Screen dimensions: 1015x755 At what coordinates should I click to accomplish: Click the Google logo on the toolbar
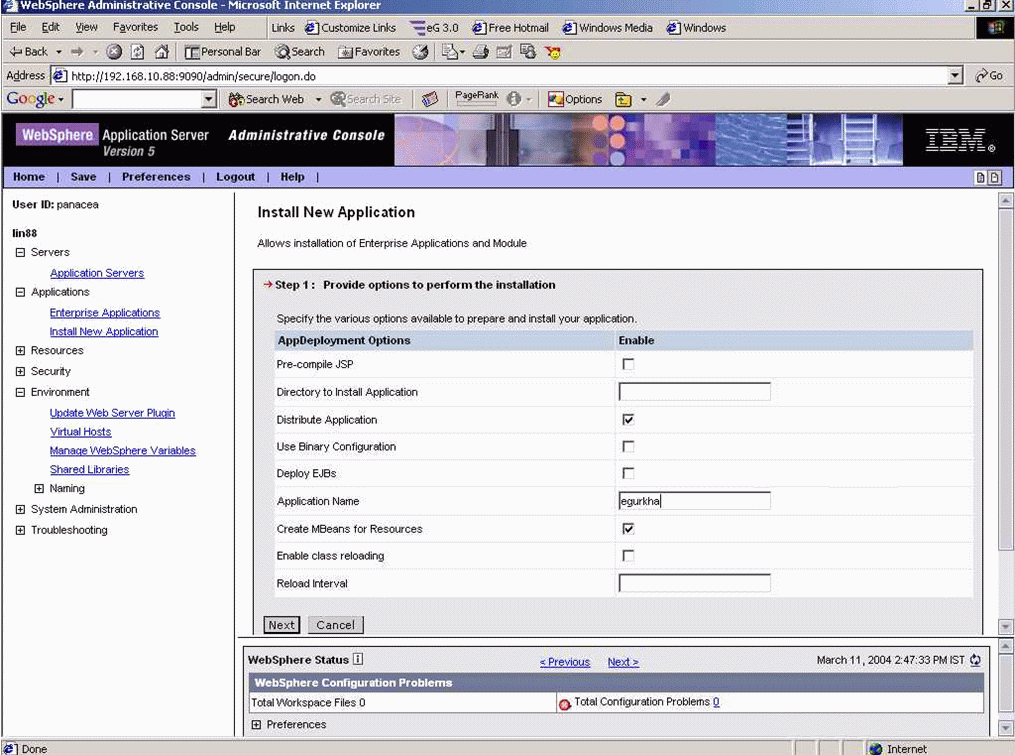[x=30, y=99]
